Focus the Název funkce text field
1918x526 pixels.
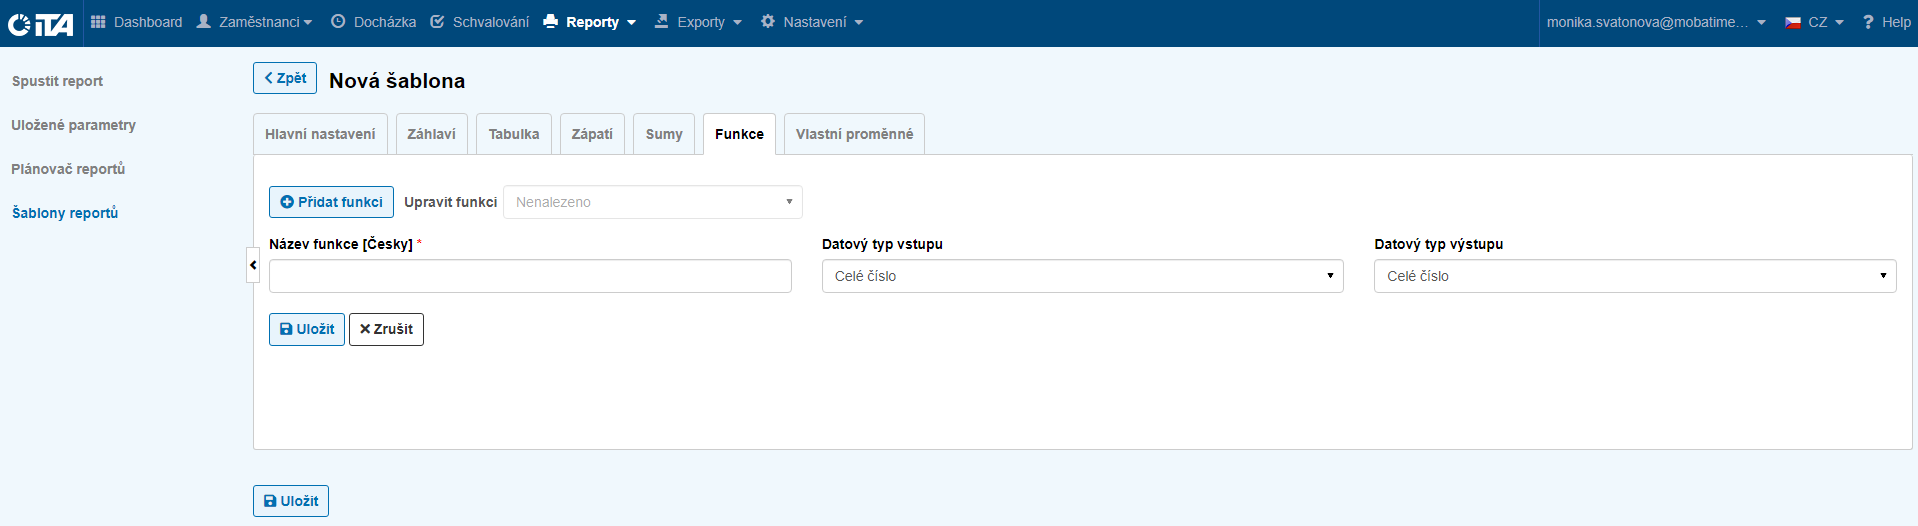[530, 276]
